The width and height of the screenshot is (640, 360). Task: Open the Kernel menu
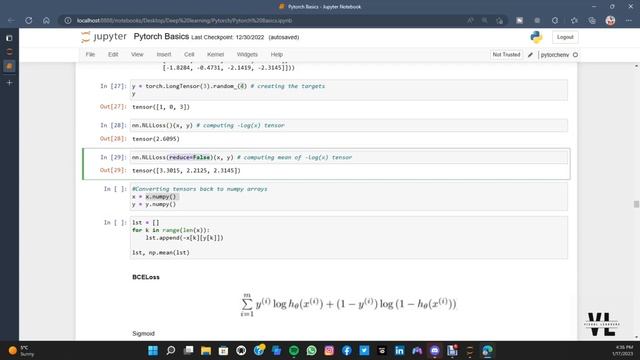(x=215, y=54)
